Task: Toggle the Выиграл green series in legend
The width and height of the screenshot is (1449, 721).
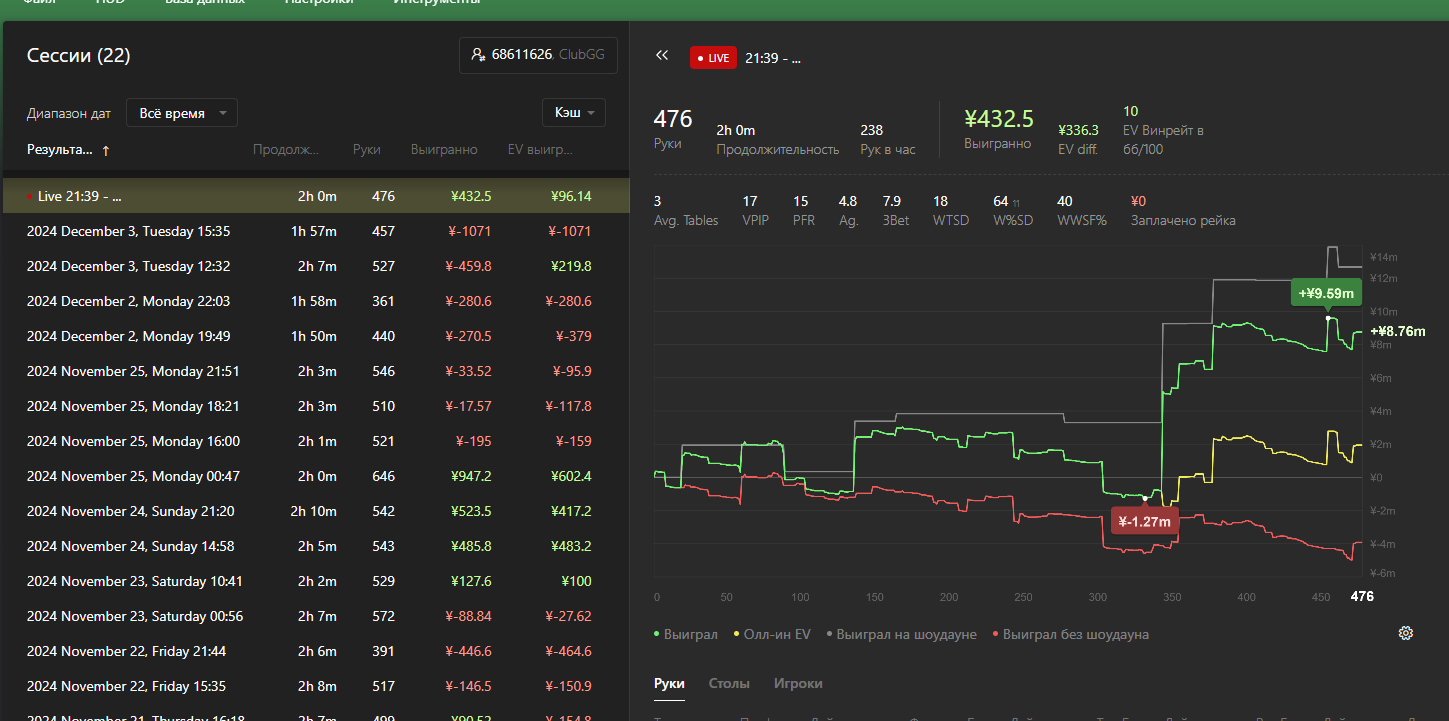Action: [685, 634]
